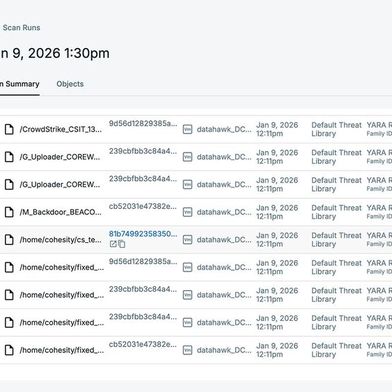Click Default Threat Library in the M_Backdoor row

(x=336, y=212)
